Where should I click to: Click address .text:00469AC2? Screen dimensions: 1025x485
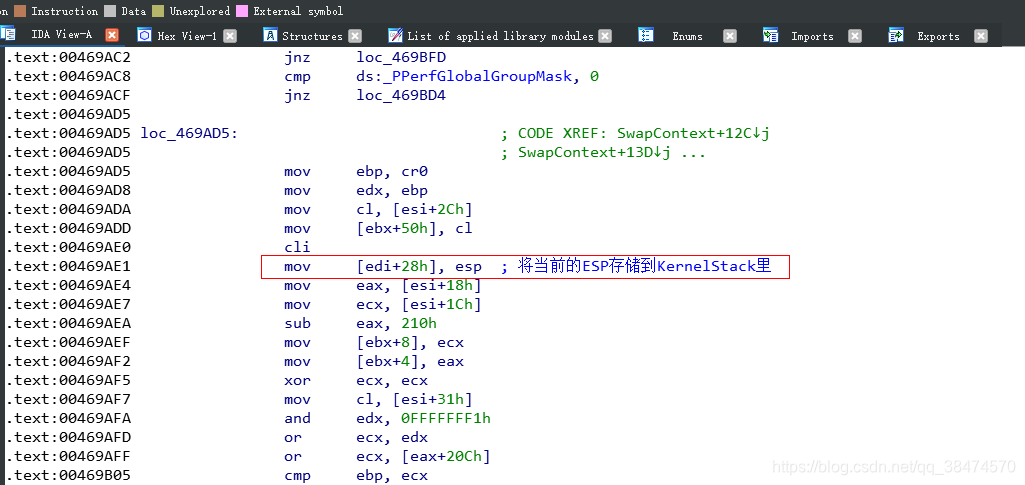(x=69, y=58)
